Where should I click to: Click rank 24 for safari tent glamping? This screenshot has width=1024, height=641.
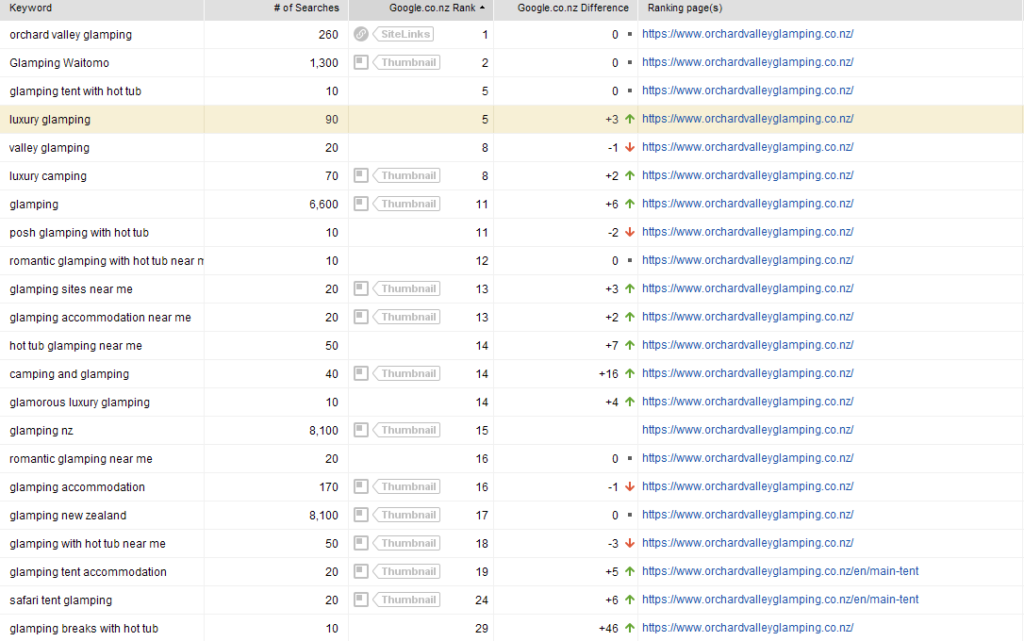click(482, 600)
